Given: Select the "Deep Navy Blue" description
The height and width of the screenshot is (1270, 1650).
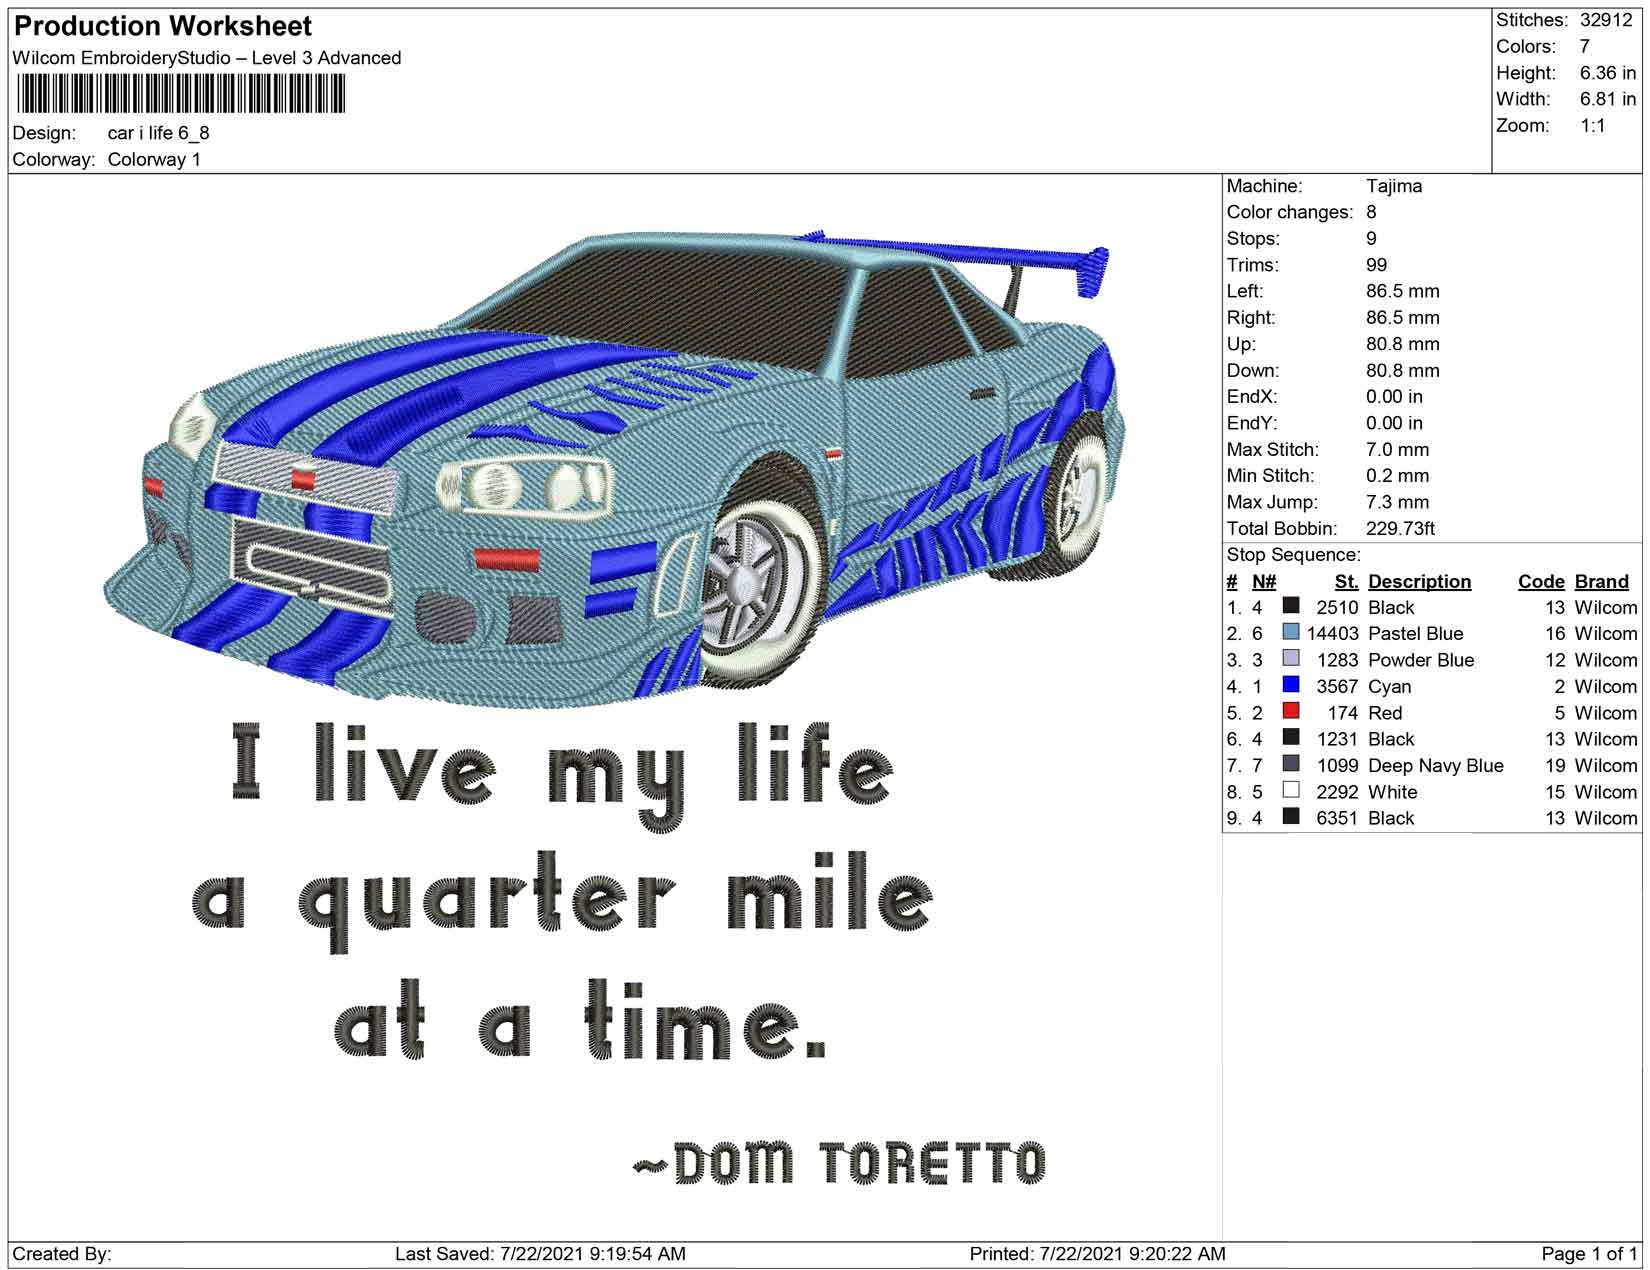Looking at the screenshot, I should point(1436,766).
